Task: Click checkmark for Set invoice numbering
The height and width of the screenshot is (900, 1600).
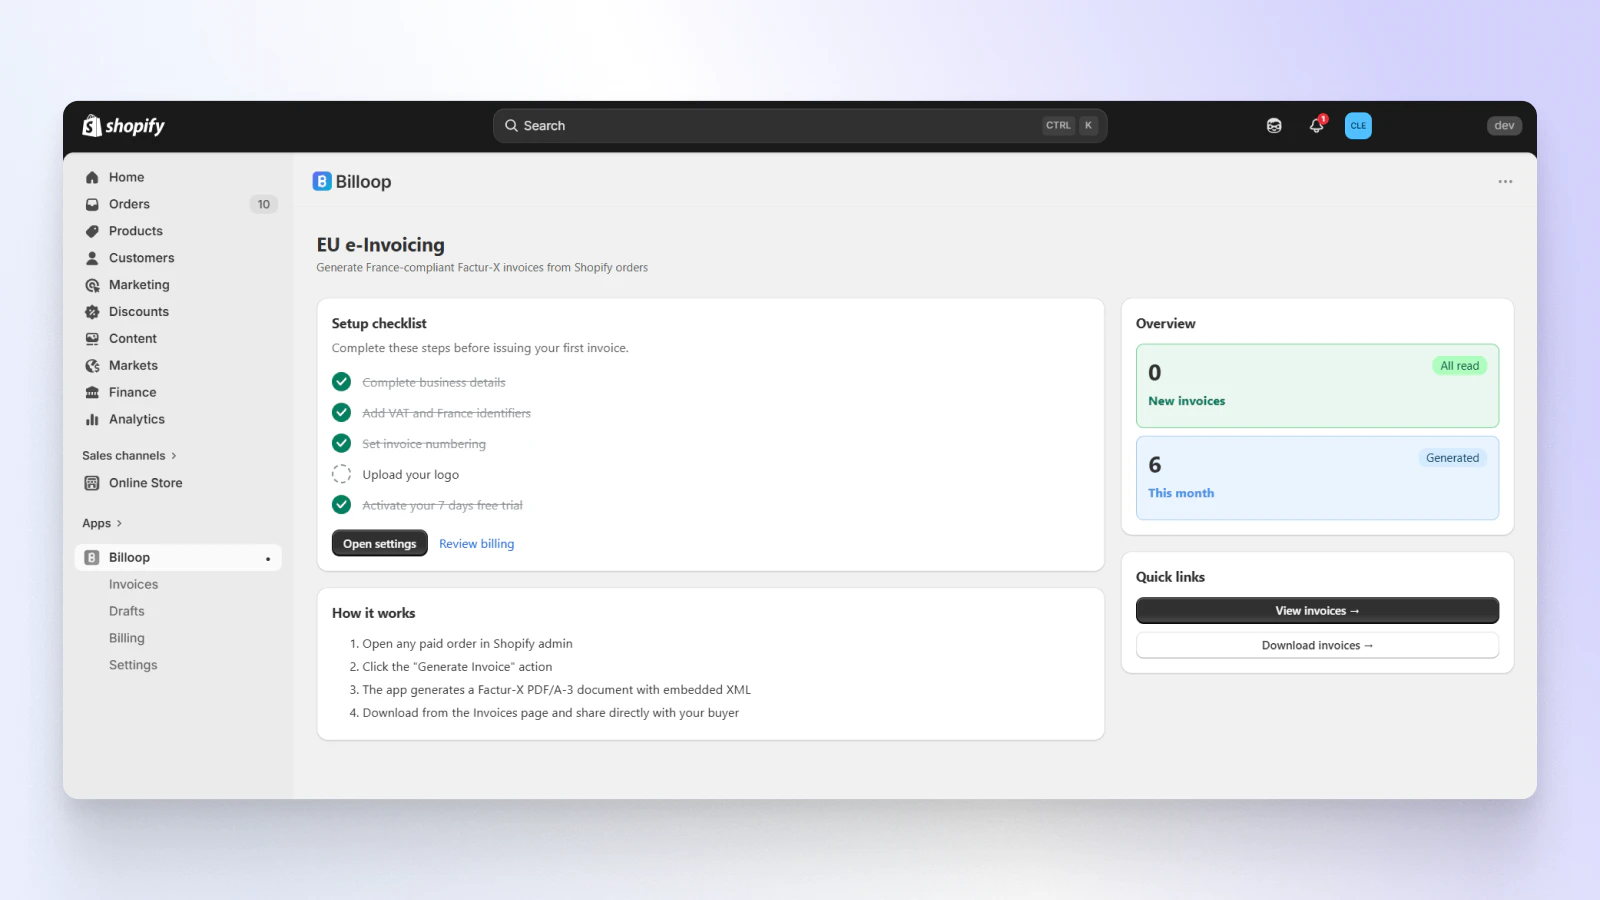Action: 341,443
